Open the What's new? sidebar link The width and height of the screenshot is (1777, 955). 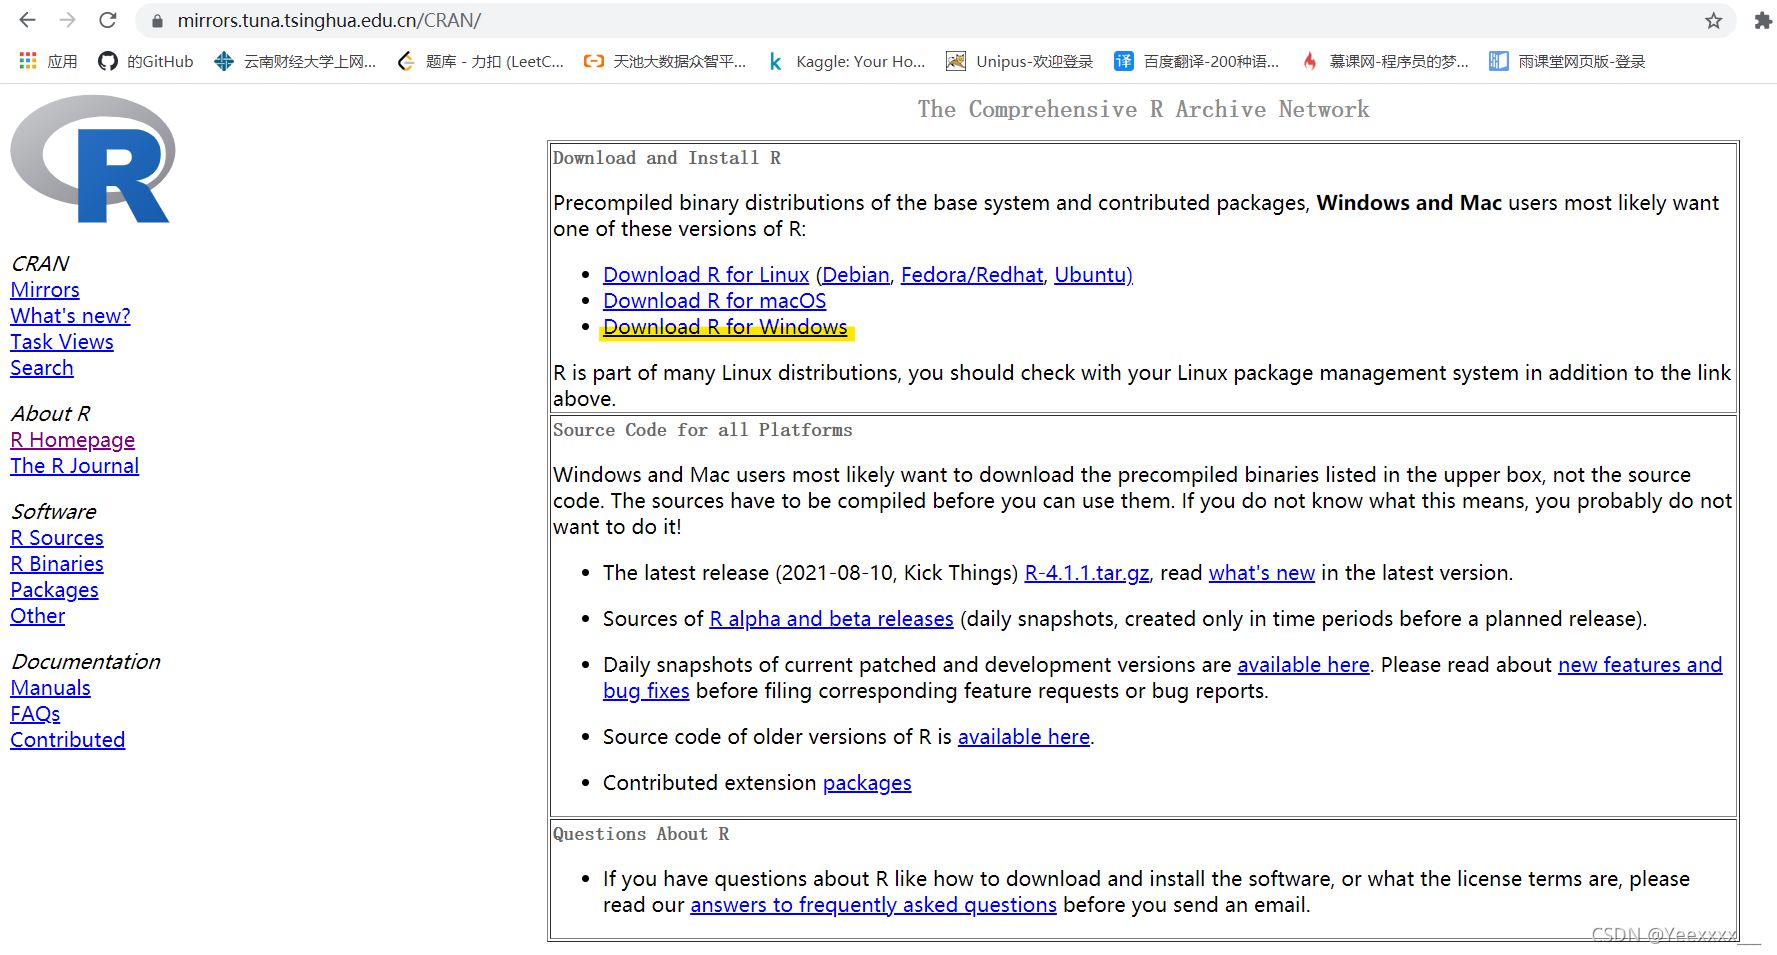tap(70, 316)
